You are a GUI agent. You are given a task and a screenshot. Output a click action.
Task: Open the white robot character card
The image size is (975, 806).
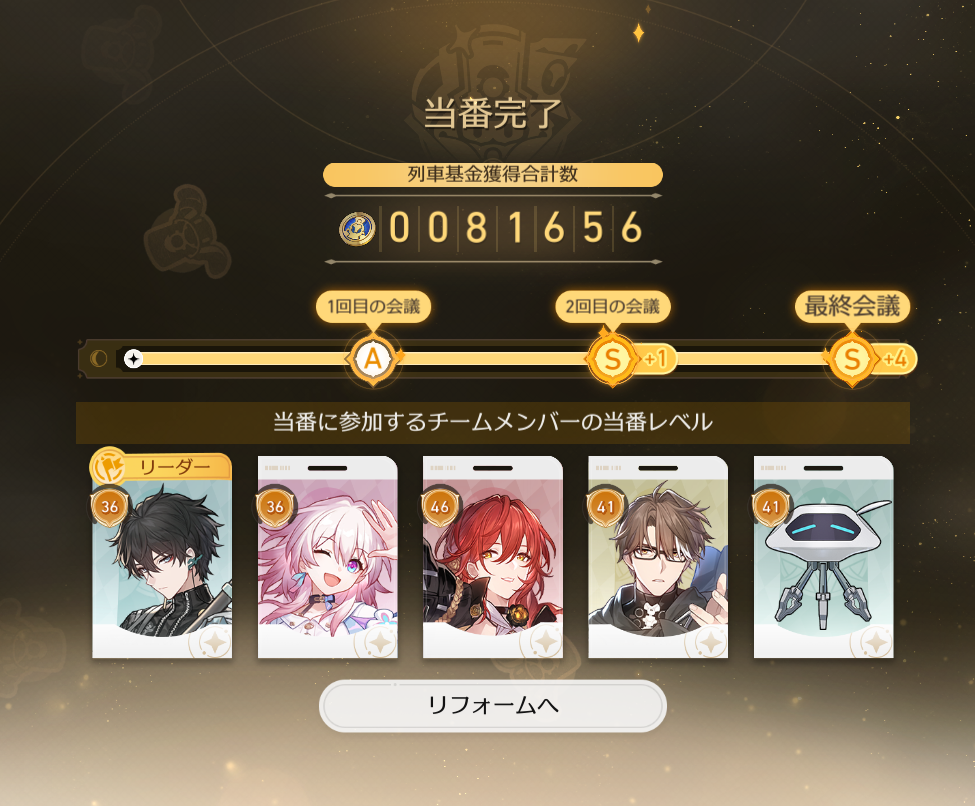(x=823, y=557)
